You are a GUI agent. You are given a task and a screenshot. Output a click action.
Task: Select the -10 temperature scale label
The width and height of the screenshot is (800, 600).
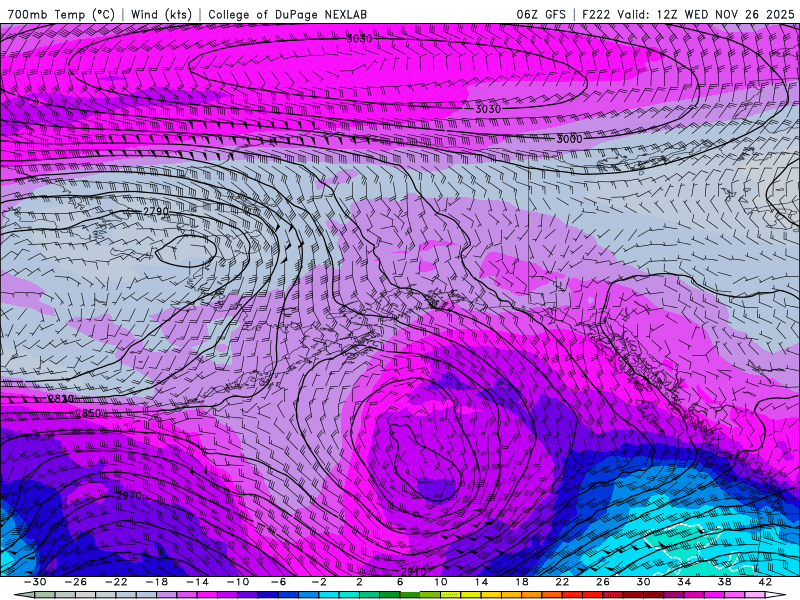click(x=238, y=582)
